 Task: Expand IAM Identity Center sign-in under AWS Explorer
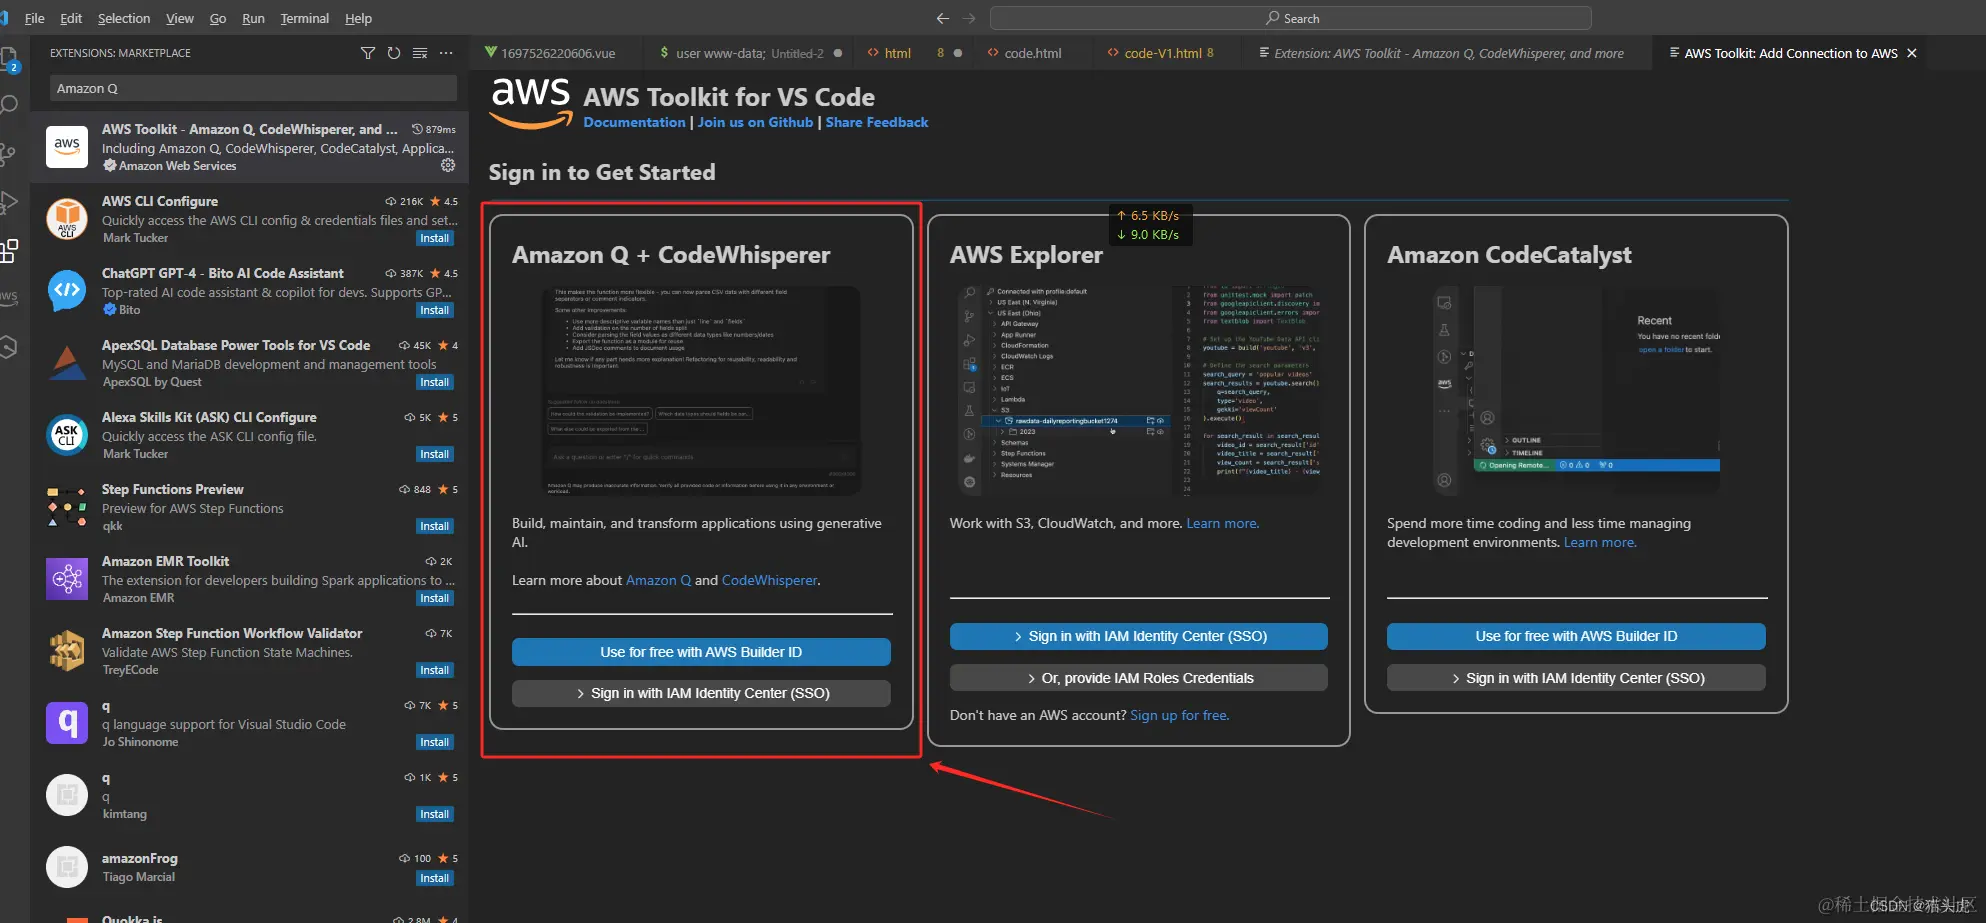[x=1139, y=636]
